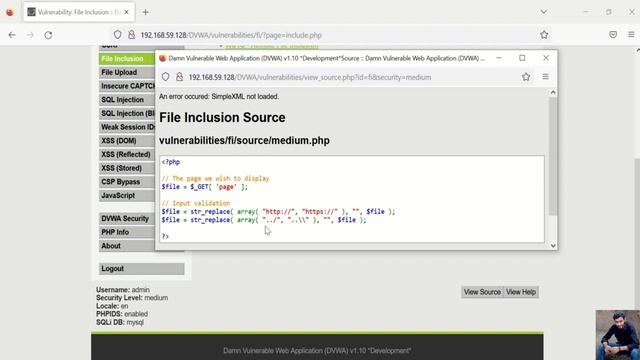Bookmark the page with main window star icon
The image size is (640, 360).
[544, 35]
